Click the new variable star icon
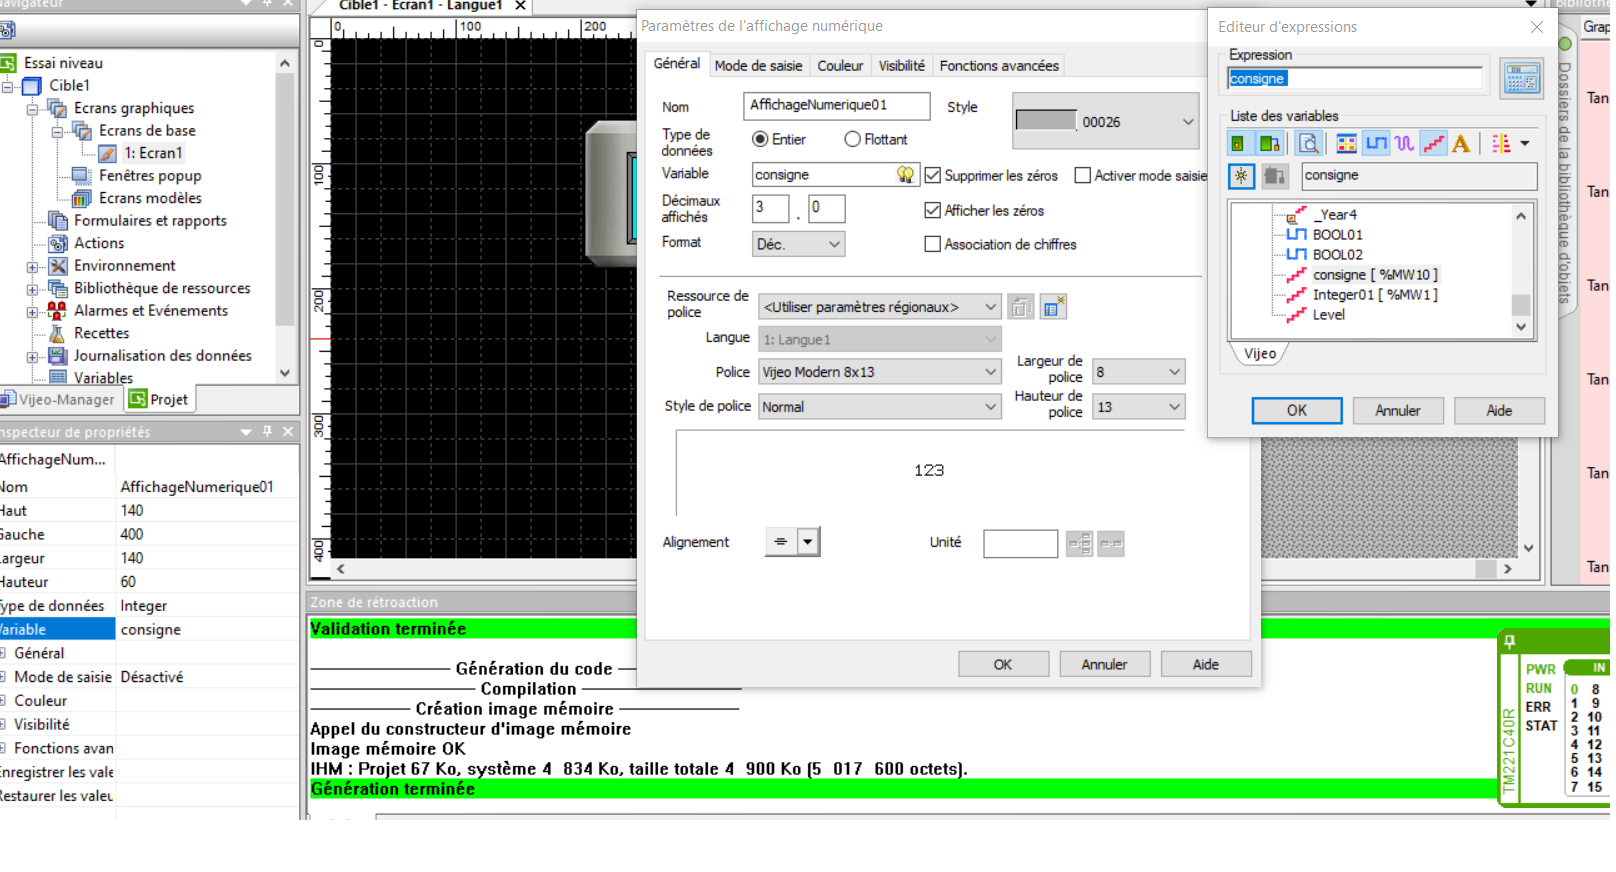 point(1241,176)
